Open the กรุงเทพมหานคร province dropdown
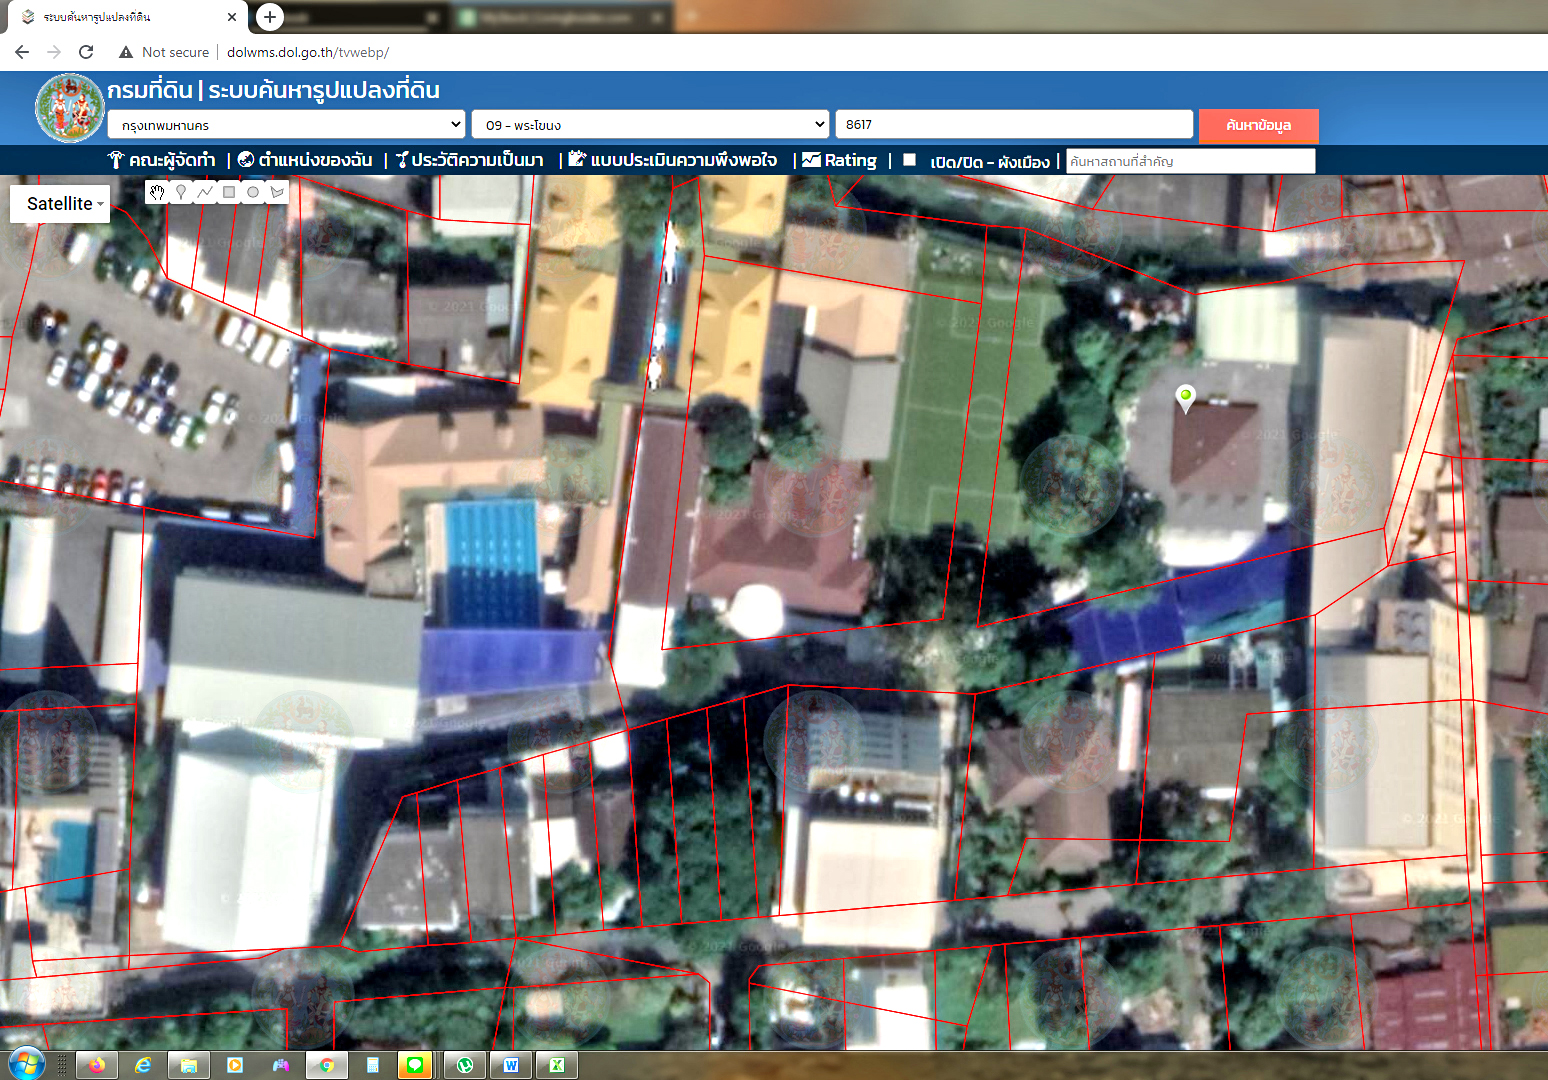Viewport: 1548px width, 1080px height. point(287,125)
